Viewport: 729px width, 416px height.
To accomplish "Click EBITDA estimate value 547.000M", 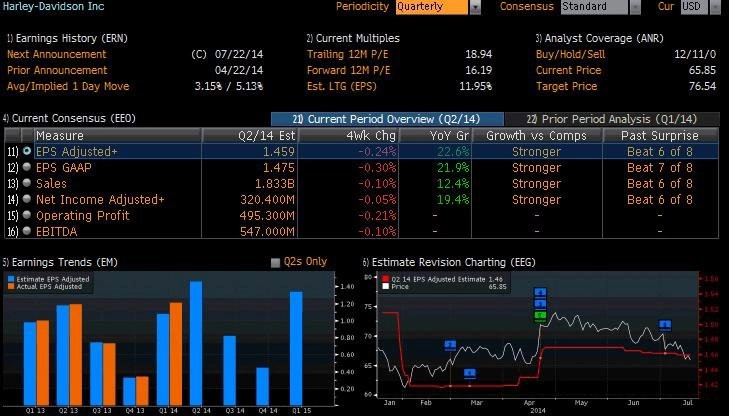I will [x=267, y=231].
